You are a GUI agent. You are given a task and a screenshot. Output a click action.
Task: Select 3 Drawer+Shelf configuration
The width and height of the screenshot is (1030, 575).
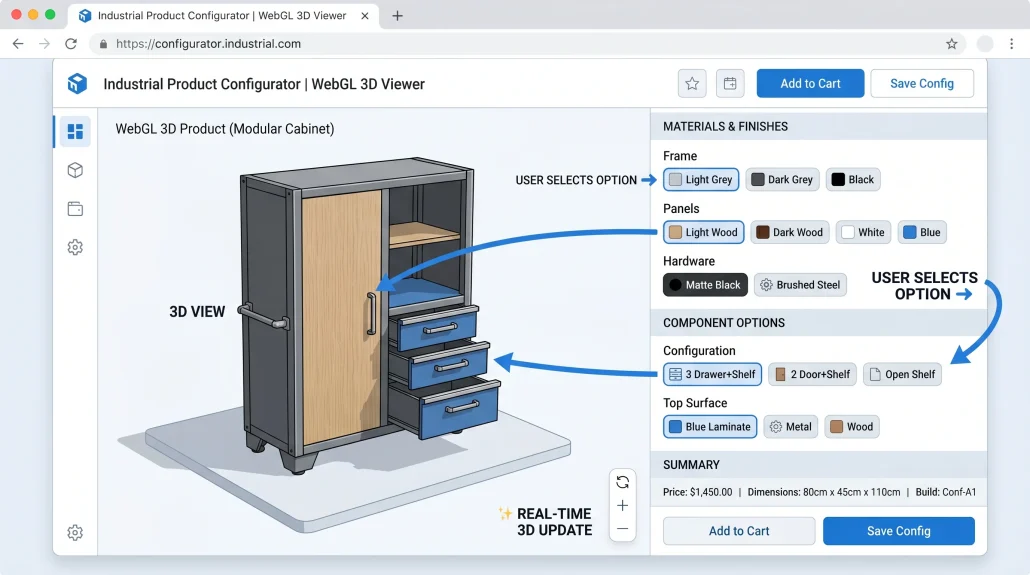712,374
